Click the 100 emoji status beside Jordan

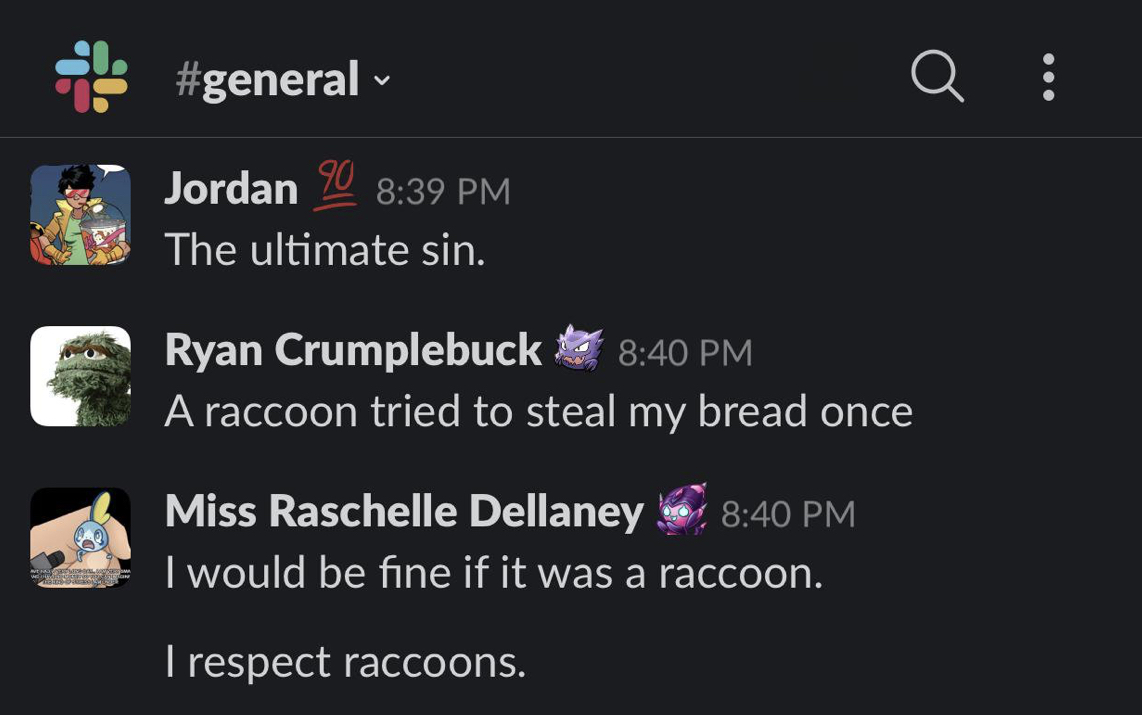[337, 187]
